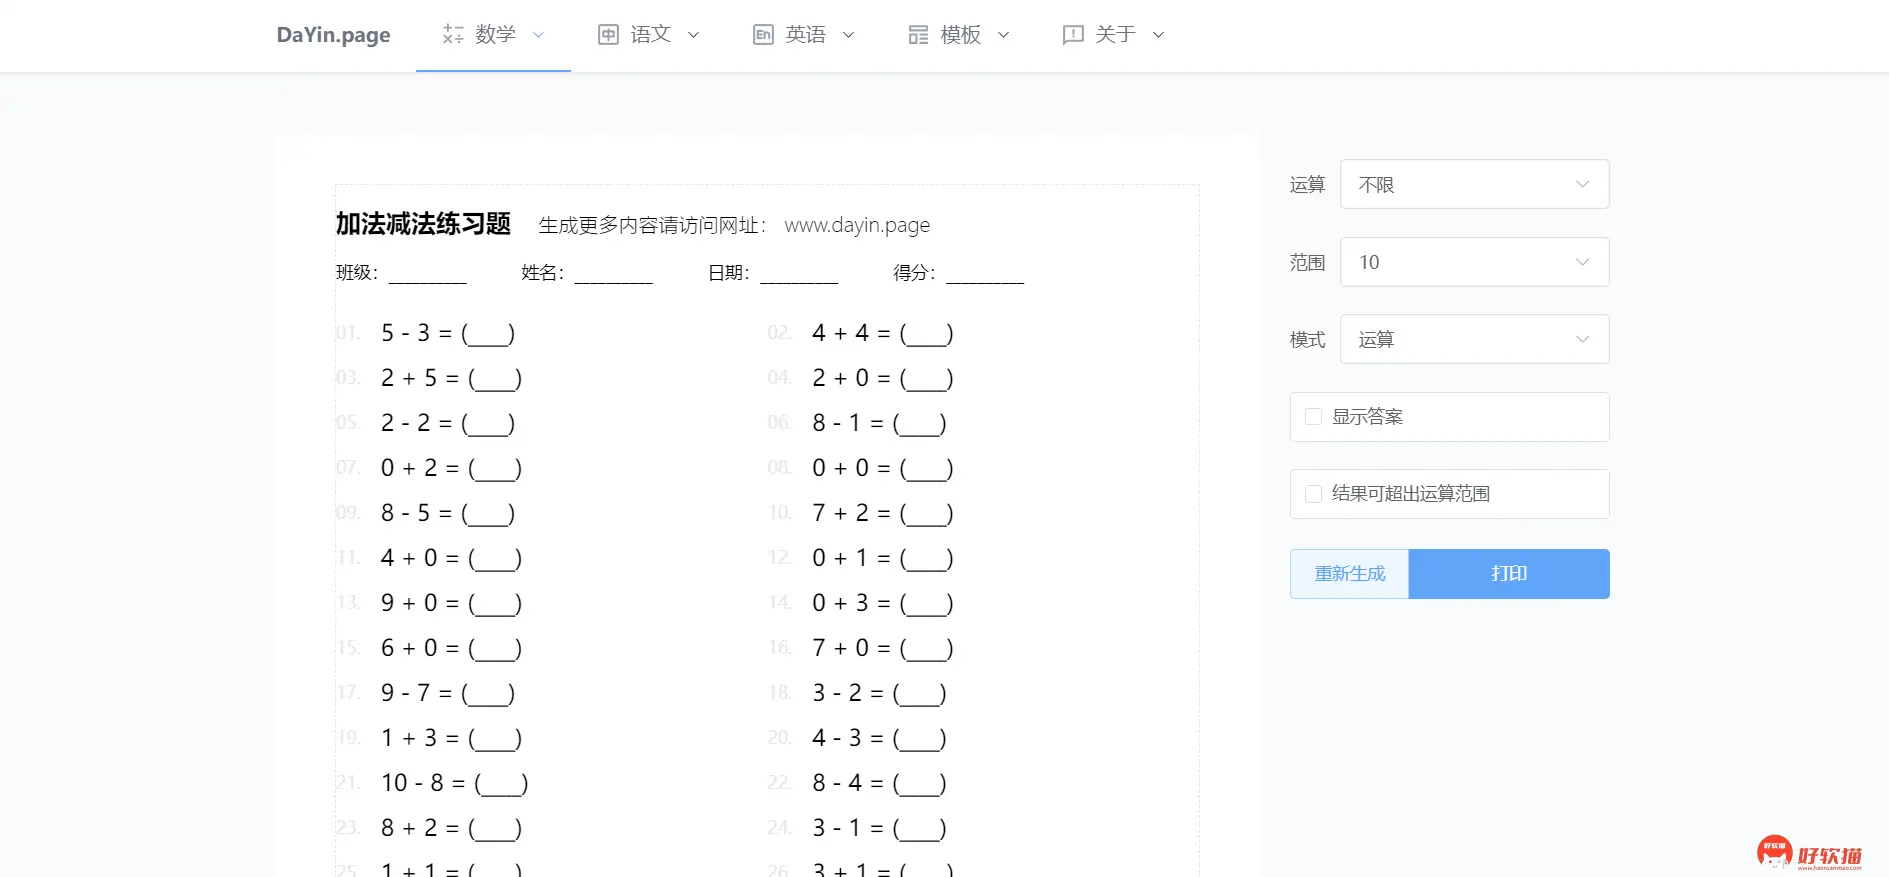Click problem 07: 0 + 2 =

coord(451,468)
